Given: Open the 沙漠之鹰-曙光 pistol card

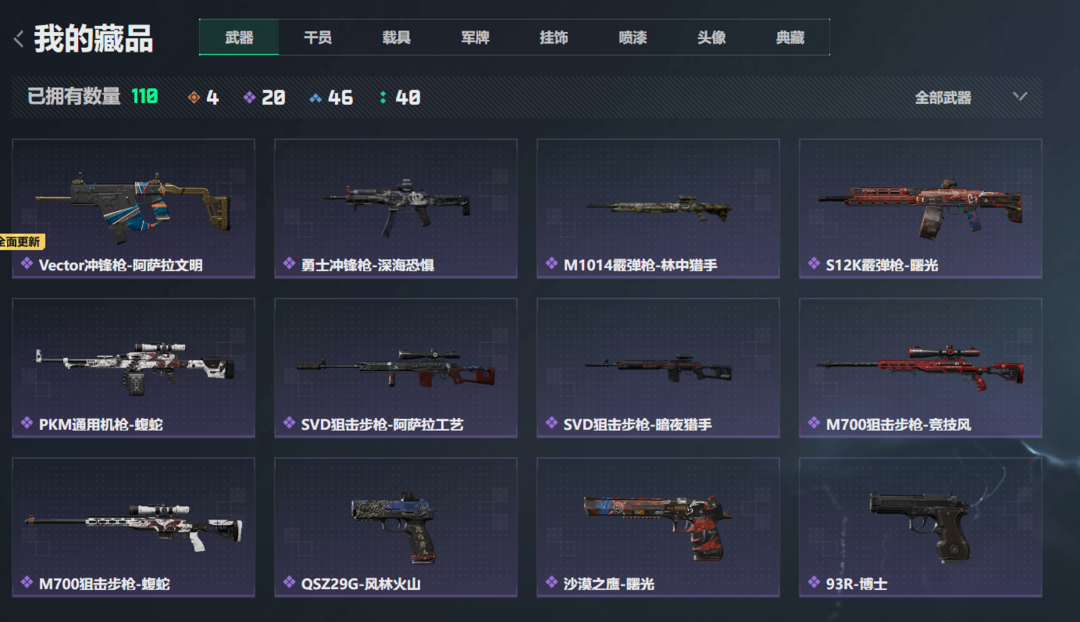Looking at the screenshot, I should tap(658, 527).
